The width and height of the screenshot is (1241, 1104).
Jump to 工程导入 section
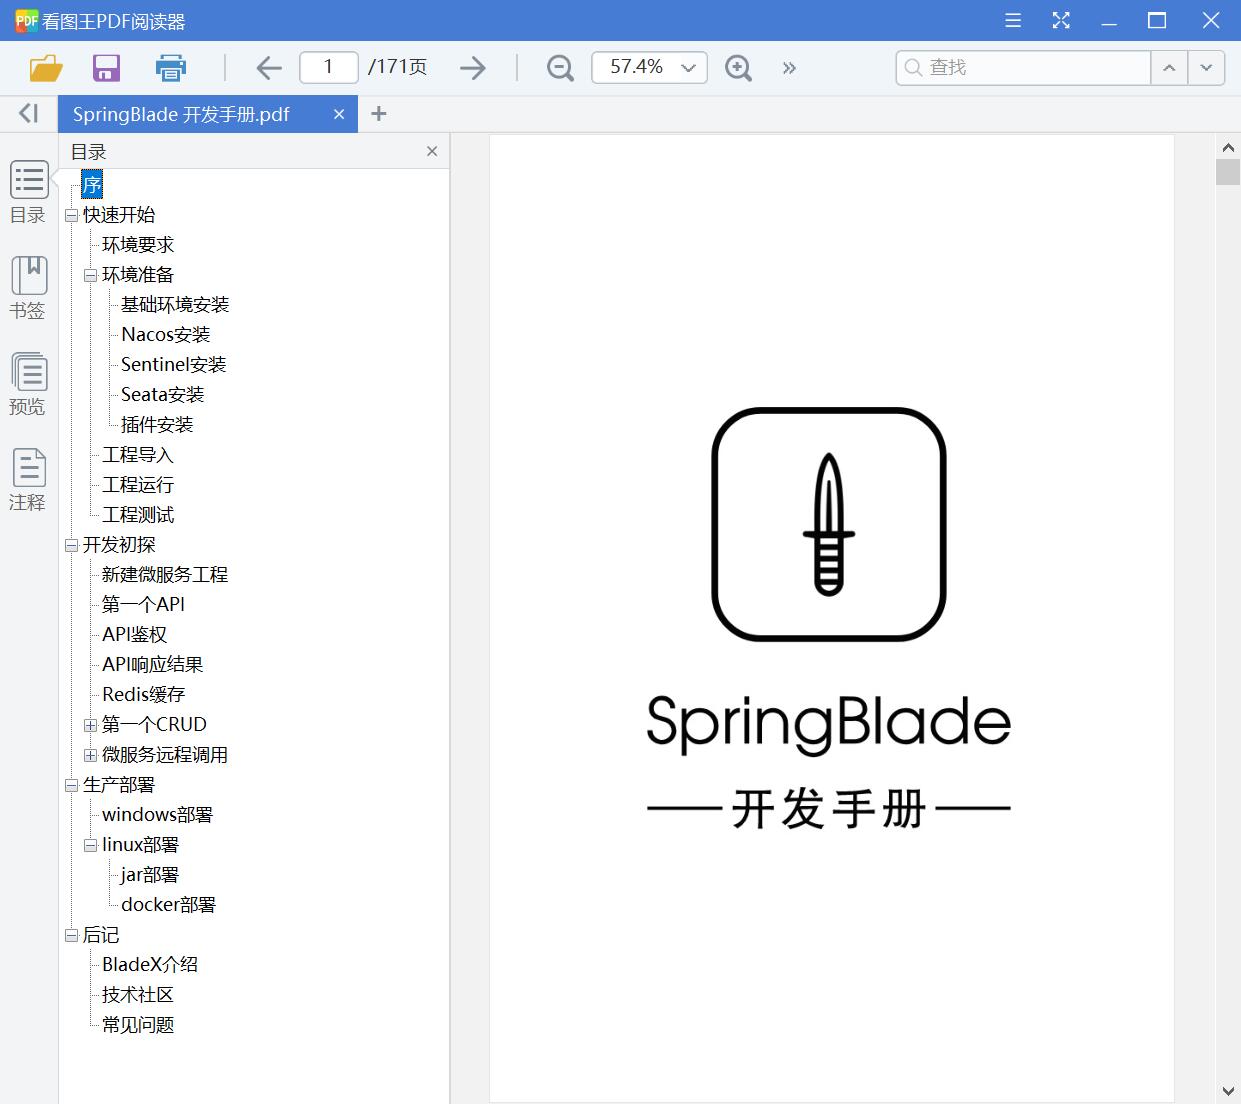coord(138,455)
